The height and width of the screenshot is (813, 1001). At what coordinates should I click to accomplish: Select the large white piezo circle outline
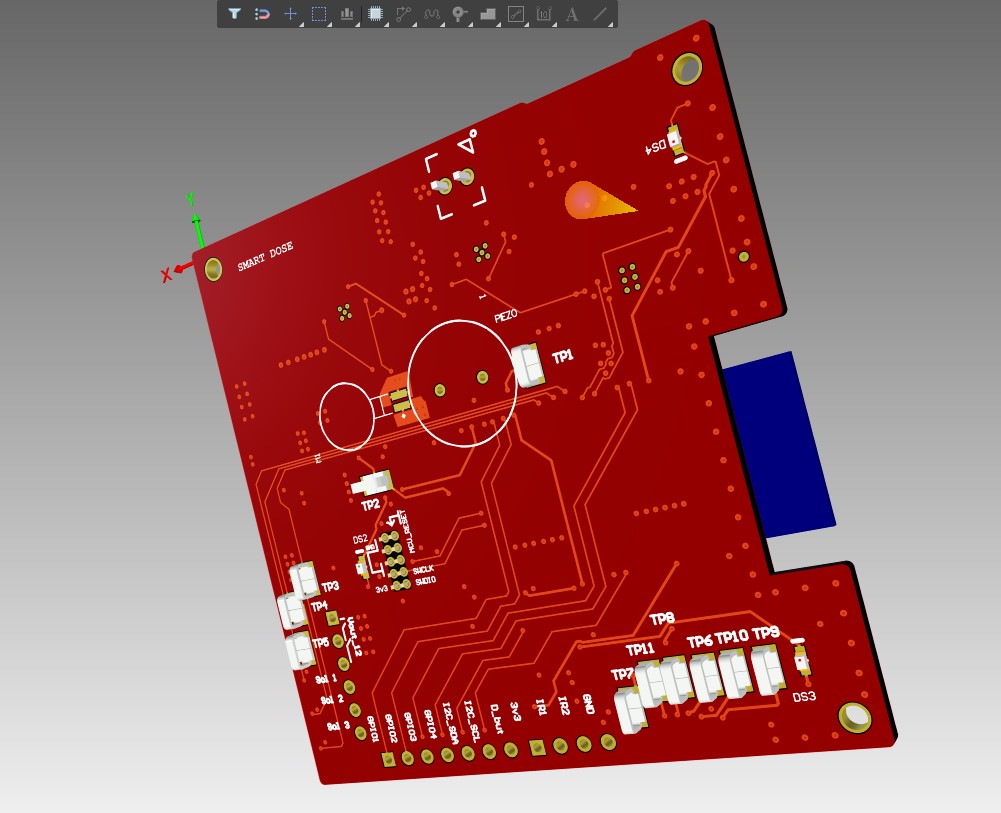[x=462, y=383]
